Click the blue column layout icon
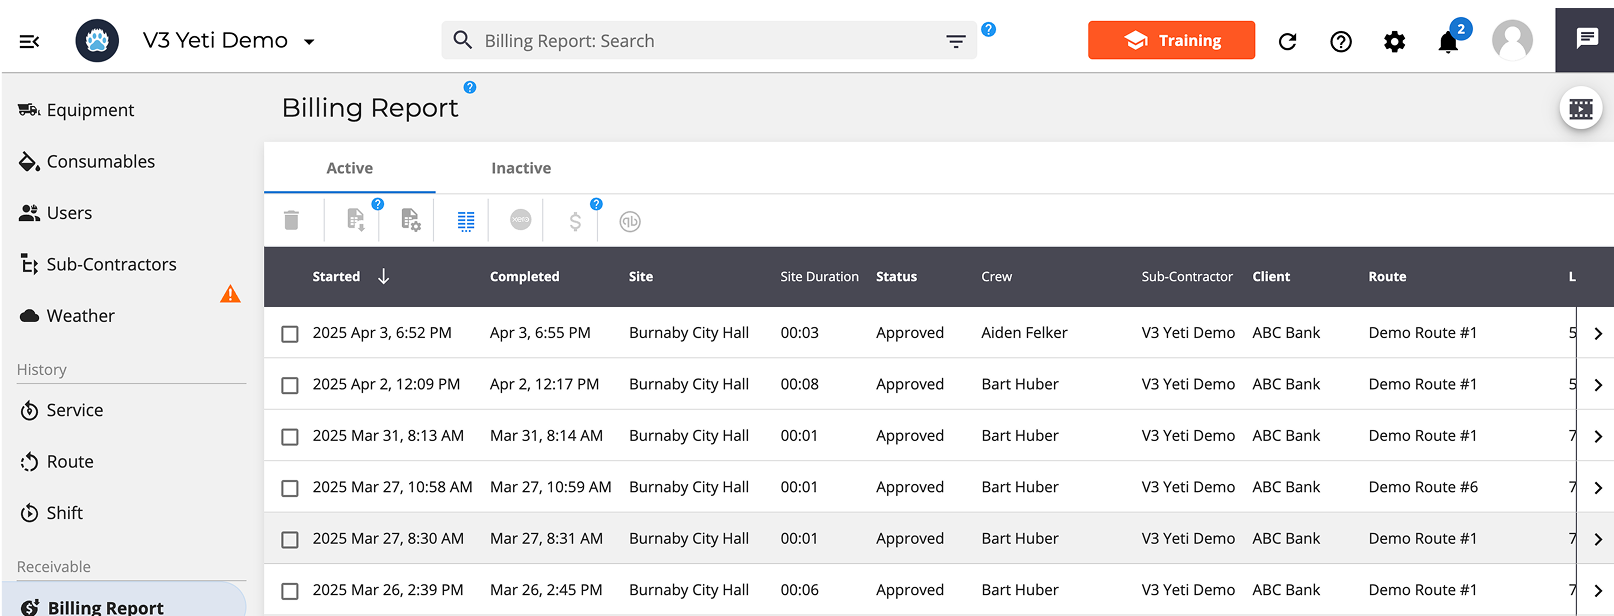The image size is (1614, 616). pyautogui.click(x=466, y=221)
